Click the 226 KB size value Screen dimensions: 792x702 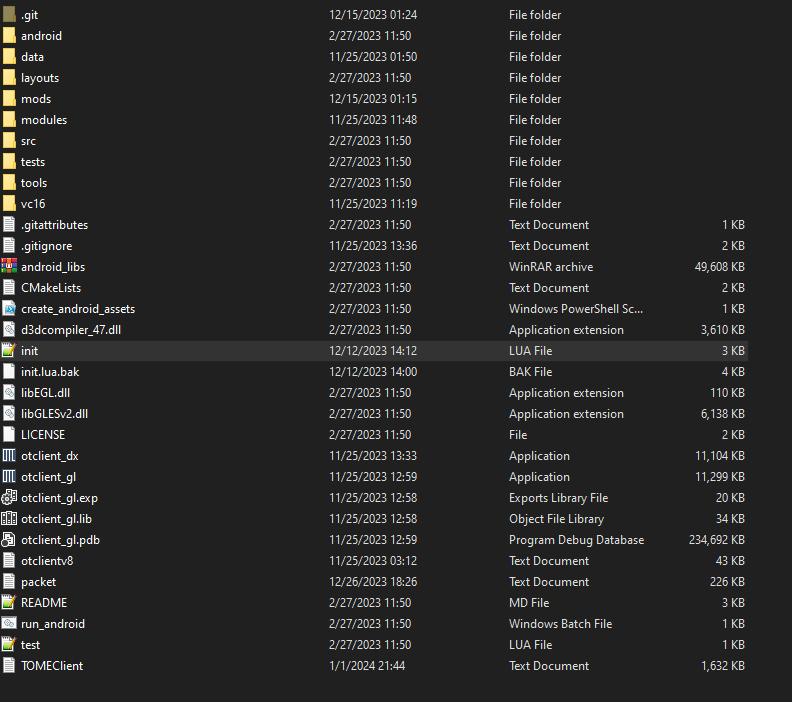pyautogui.click(x=727, y=582)
